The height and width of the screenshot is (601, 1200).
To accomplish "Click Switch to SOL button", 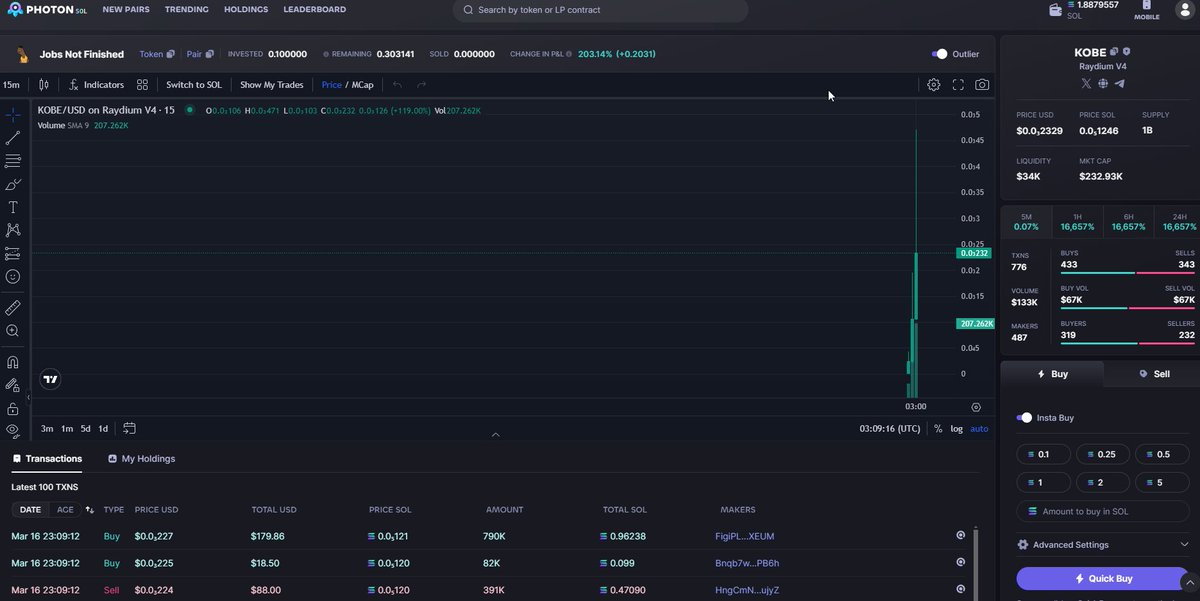I will (x=194, y=85).
